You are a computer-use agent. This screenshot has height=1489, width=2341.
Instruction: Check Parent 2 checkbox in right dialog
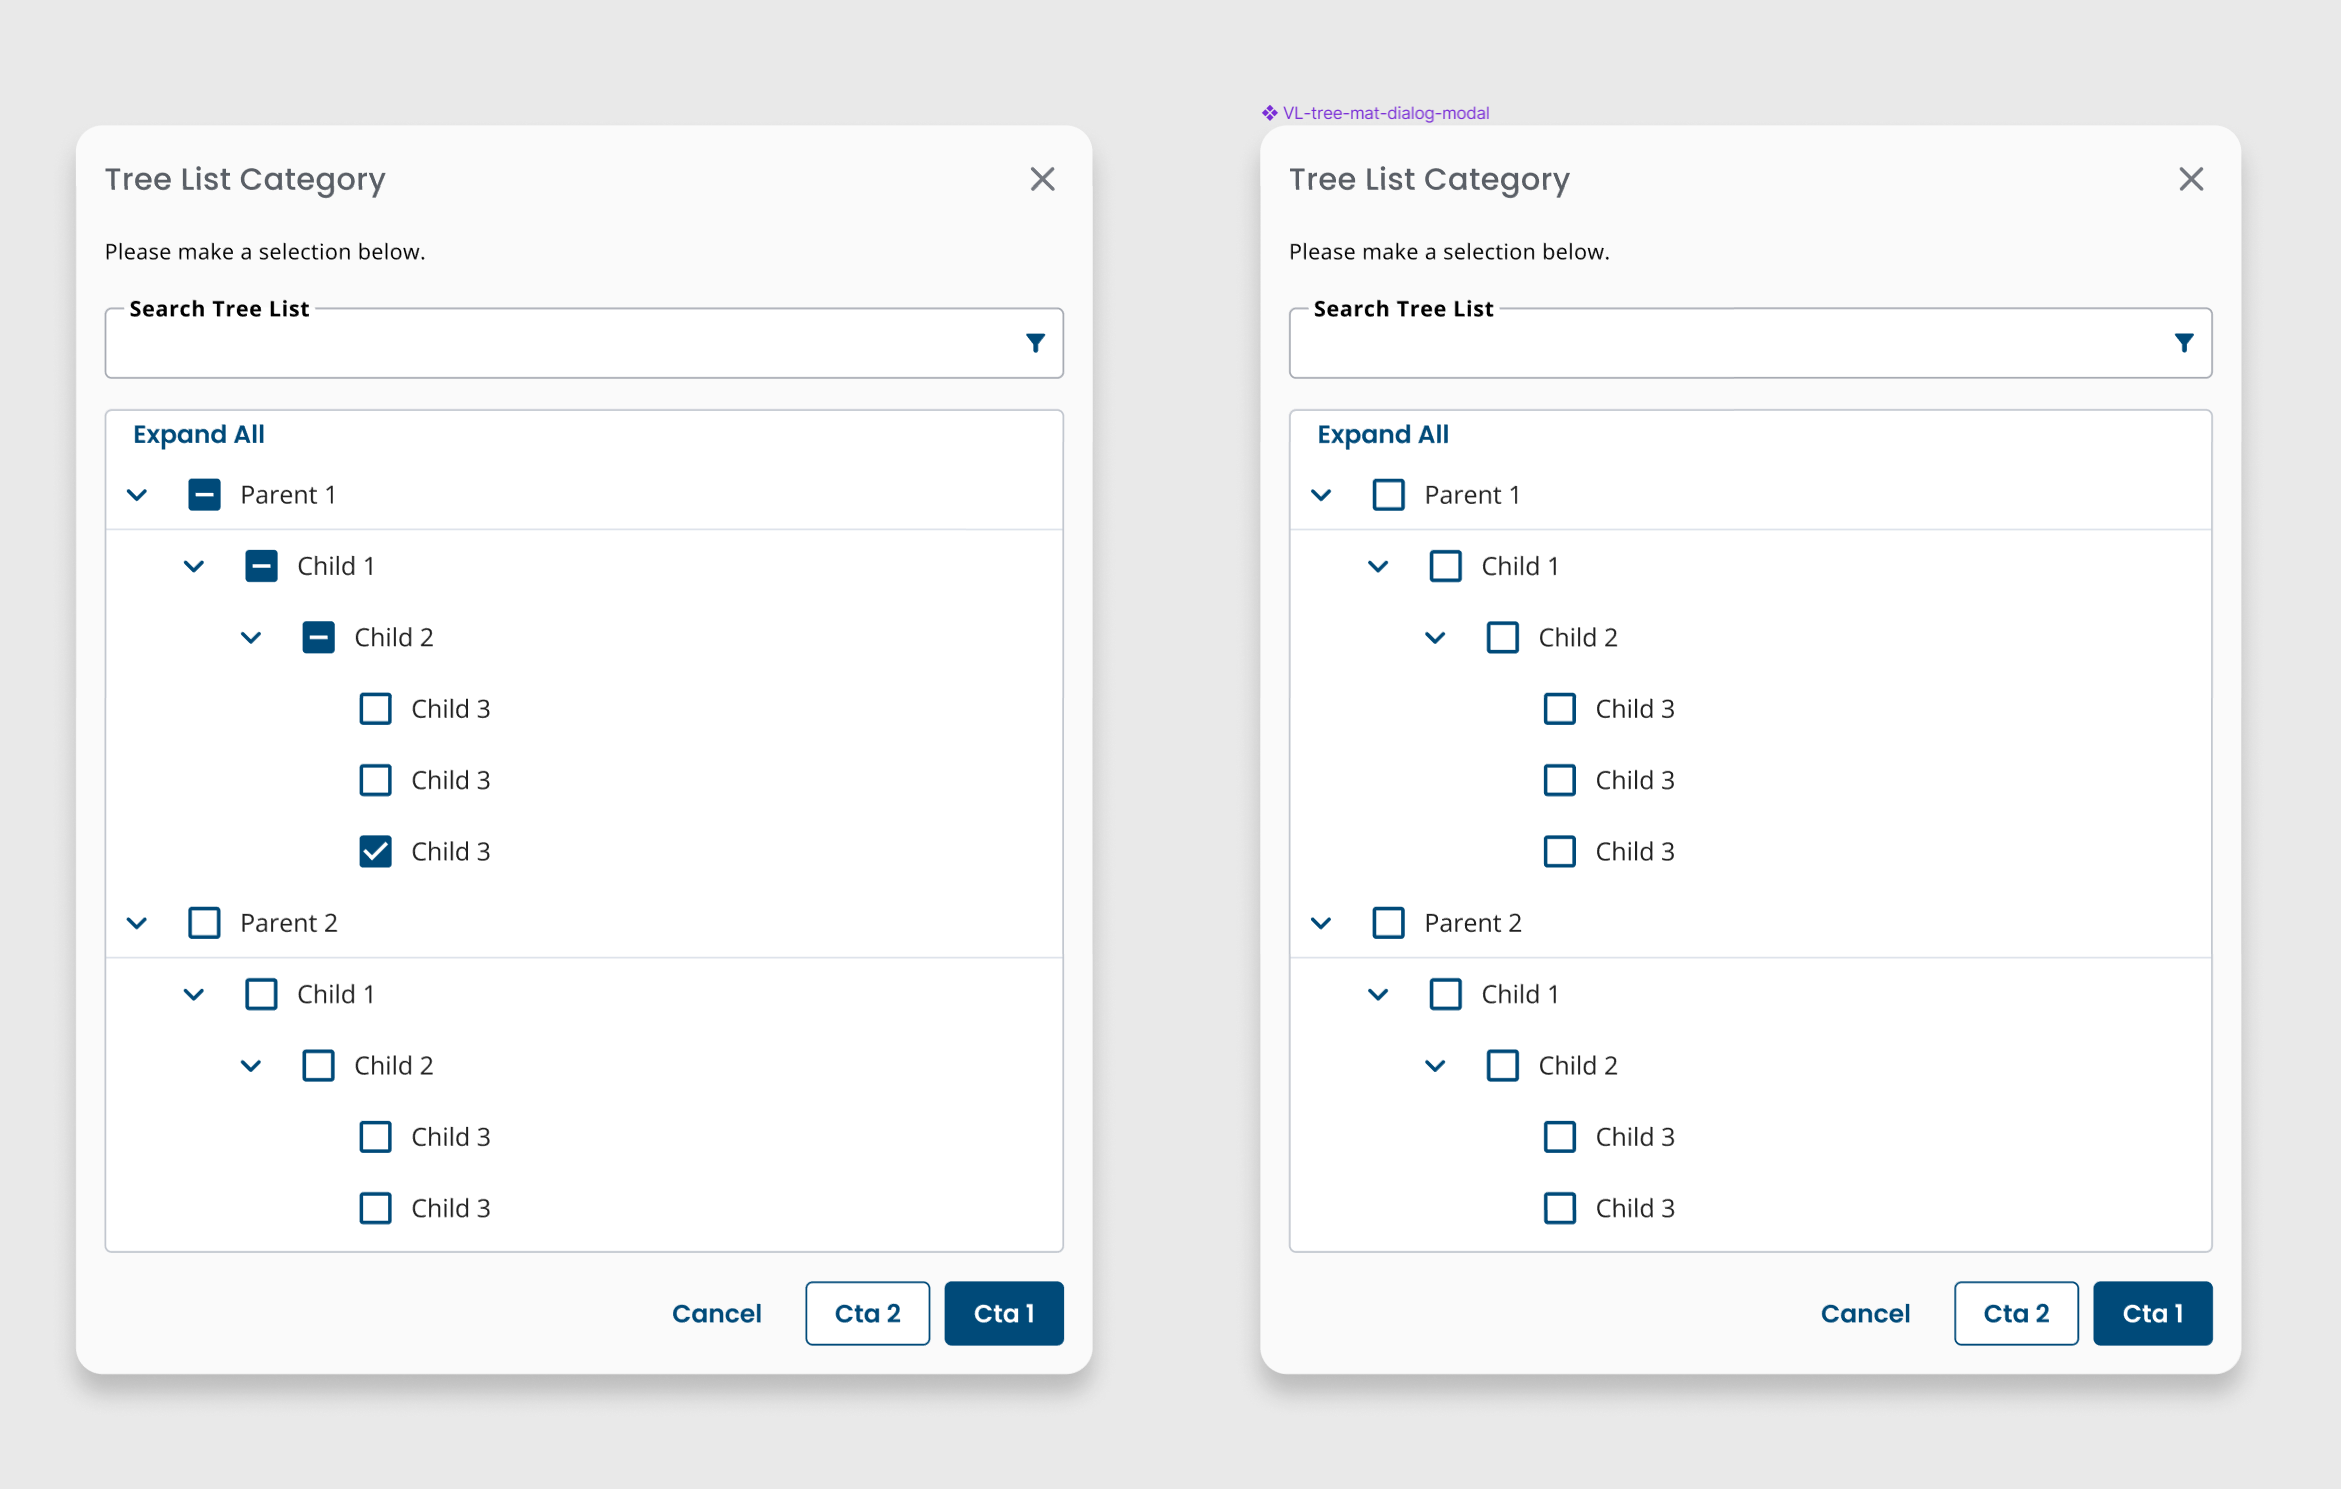[1387, 922]
